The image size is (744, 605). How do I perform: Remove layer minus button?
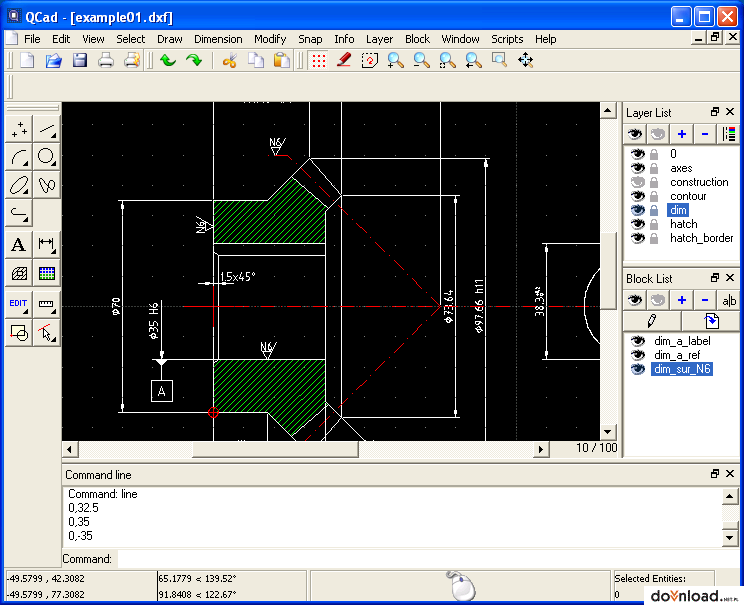[x=705, y=134]
